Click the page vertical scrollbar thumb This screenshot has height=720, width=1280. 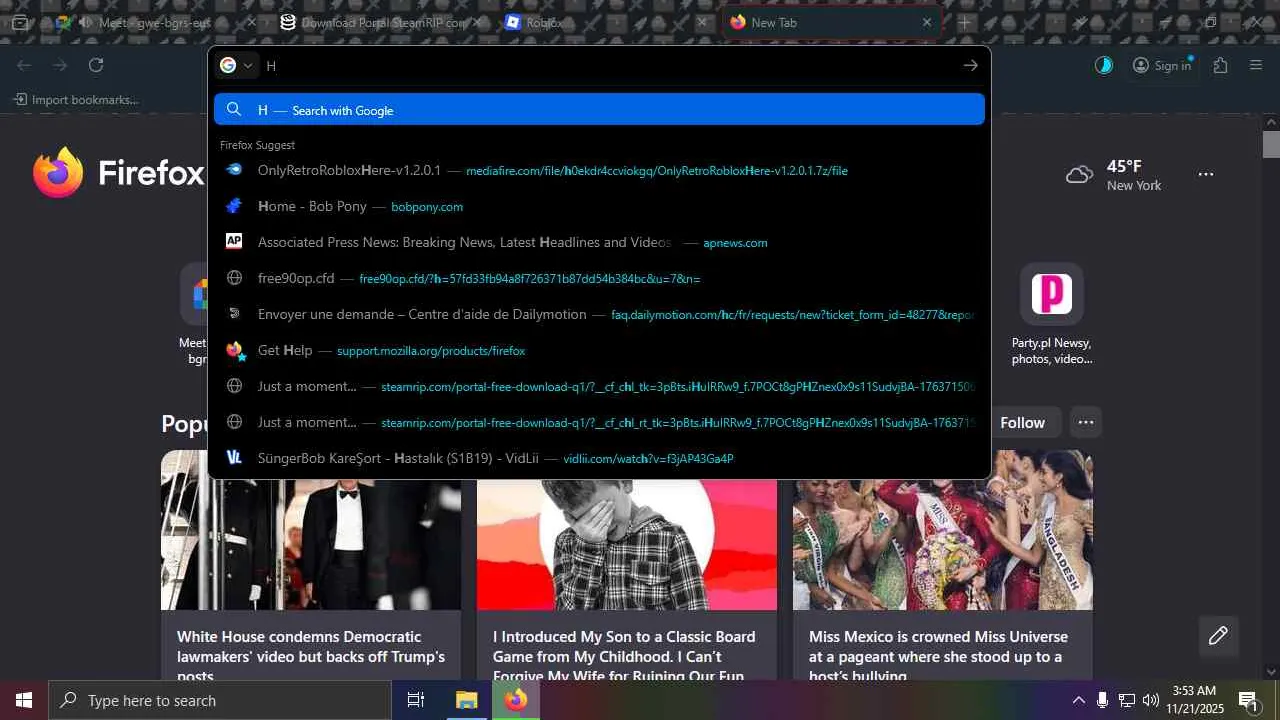pyautogui.click(x=1271, y=144)
